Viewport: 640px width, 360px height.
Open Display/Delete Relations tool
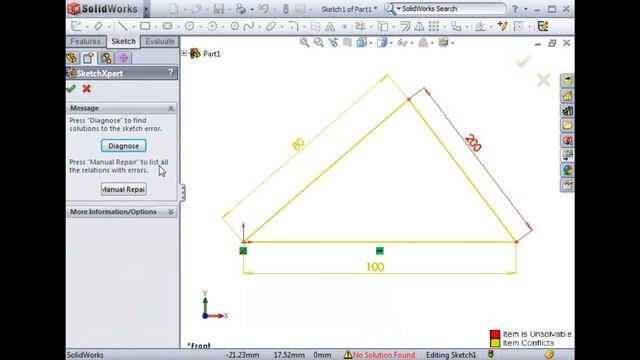(480, 26)
